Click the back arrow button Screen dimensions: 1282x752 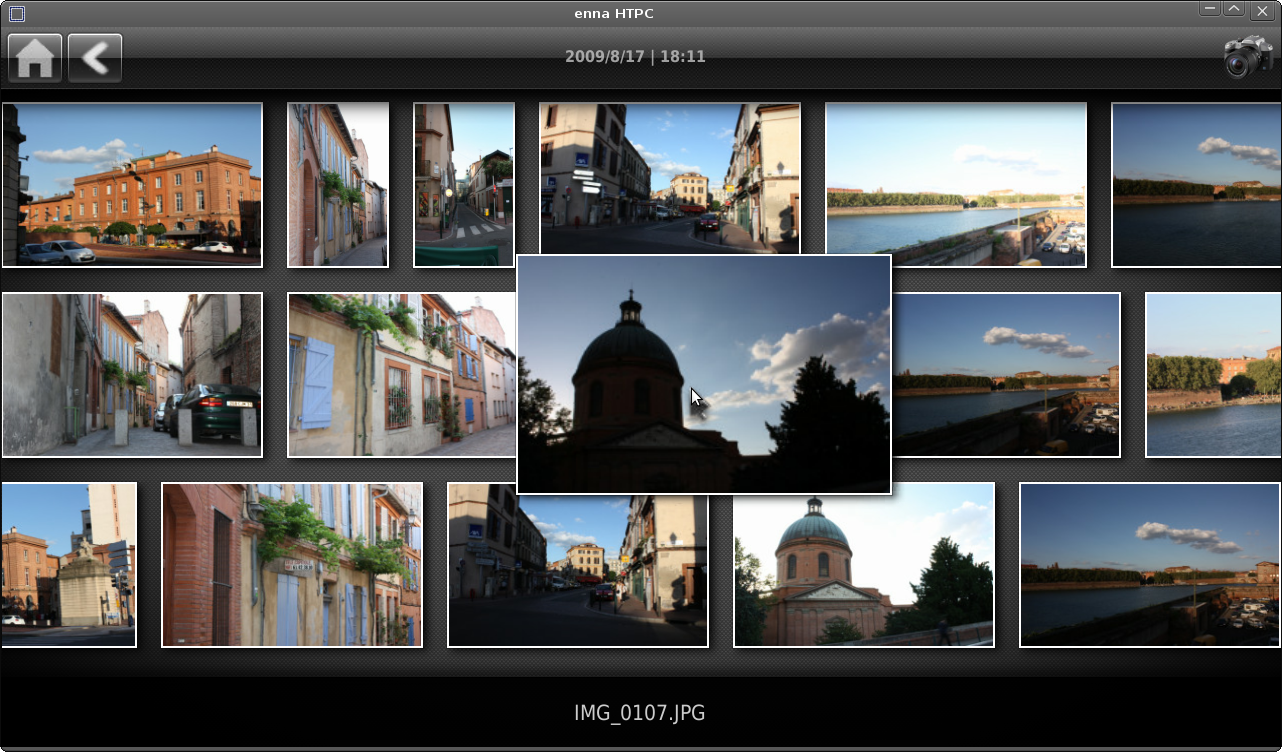(95, 58)
